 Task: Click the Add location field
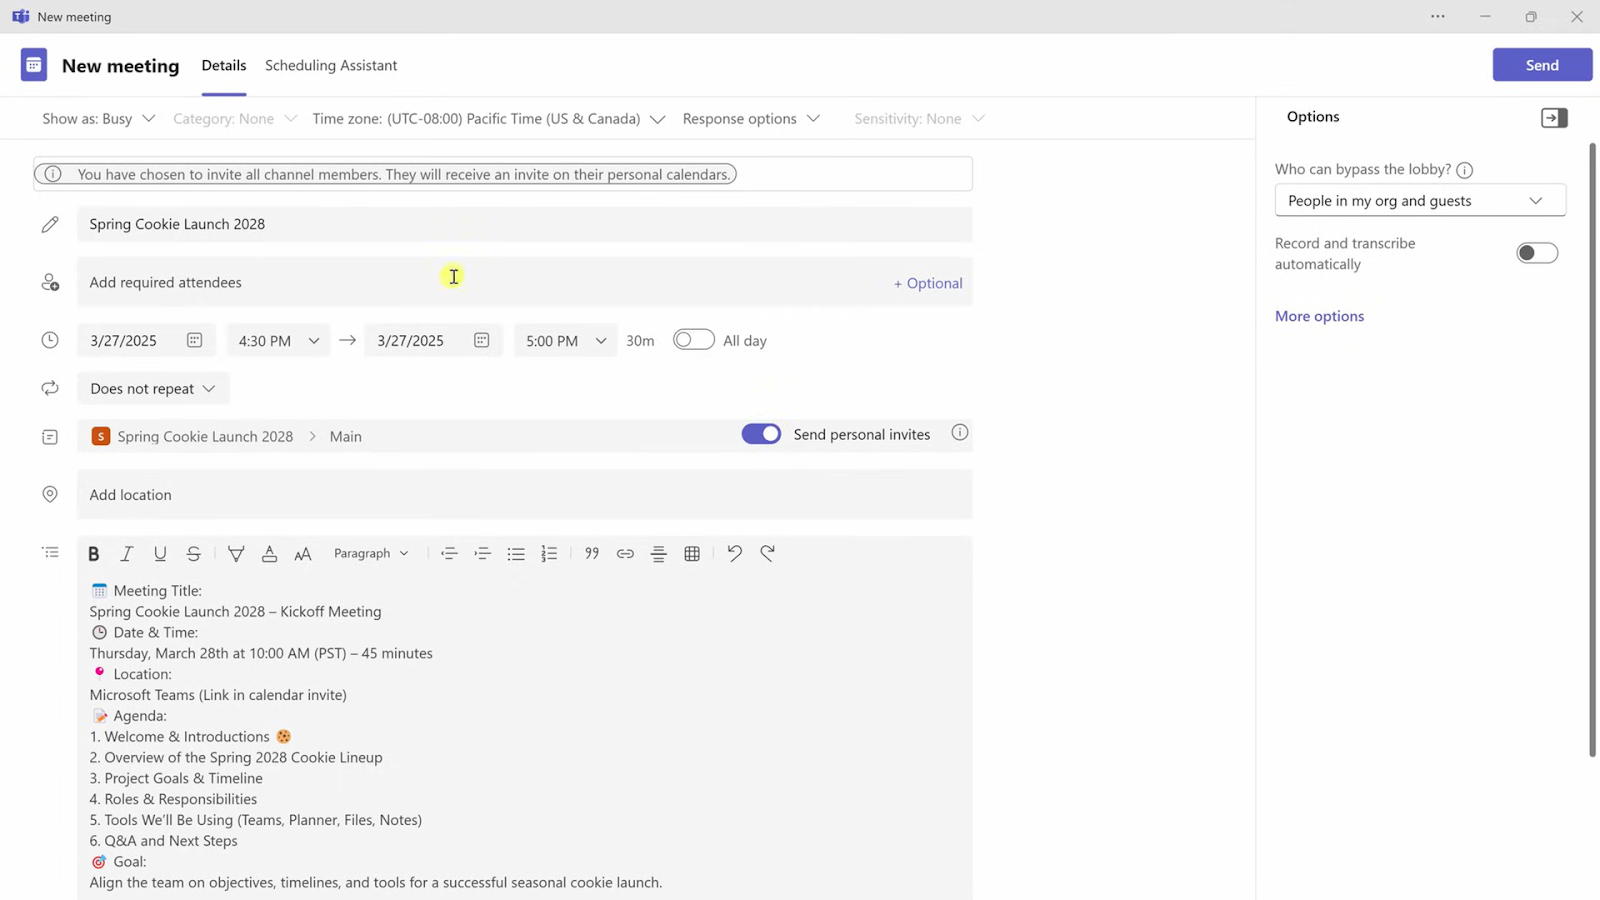pos(524,494)
